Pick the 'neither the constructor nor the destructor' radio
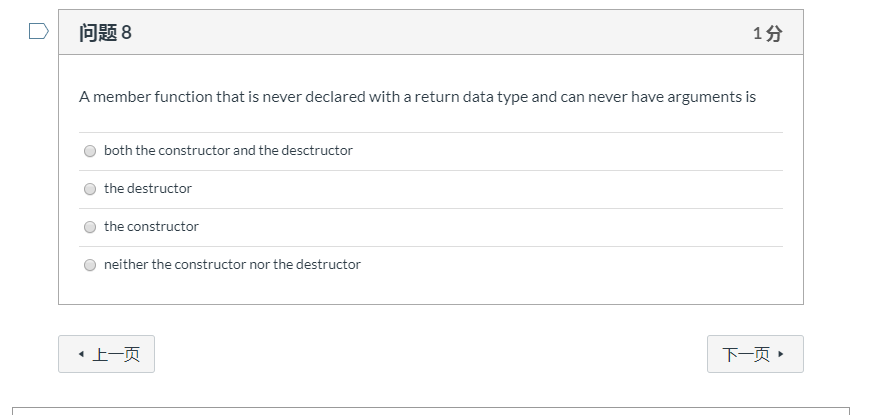881x415 pixels. coord(90,265)
